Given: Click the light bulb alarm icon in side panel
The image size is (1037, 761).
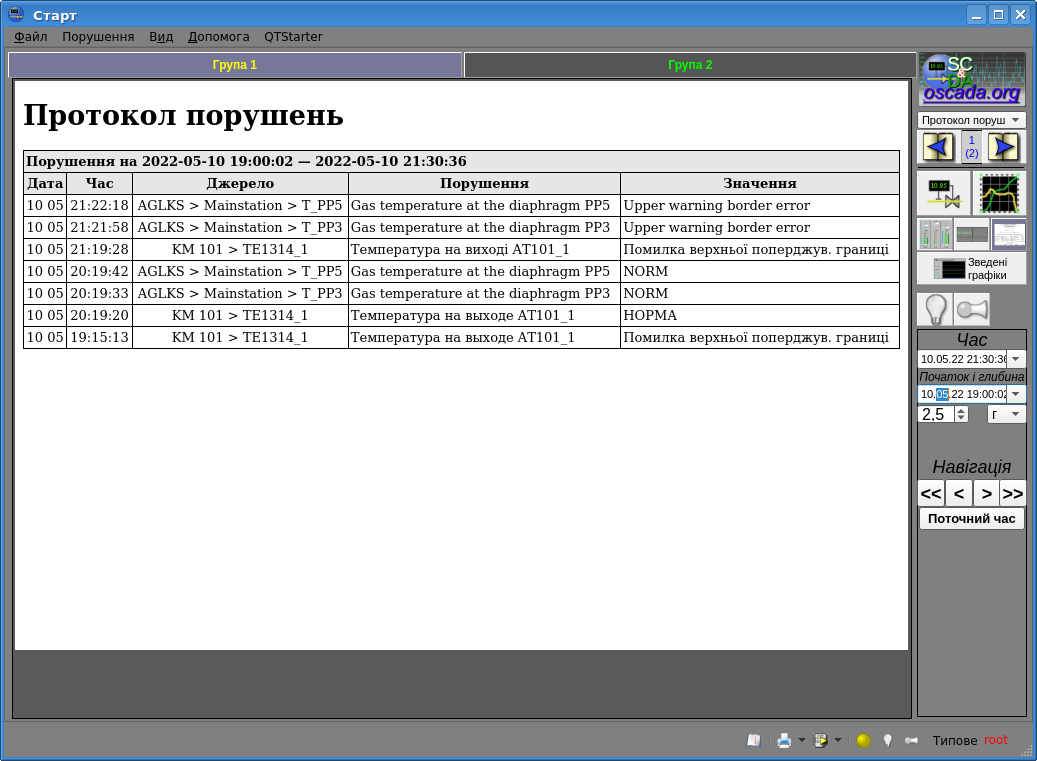Looking at the screenshot, I should pos(935,309).
